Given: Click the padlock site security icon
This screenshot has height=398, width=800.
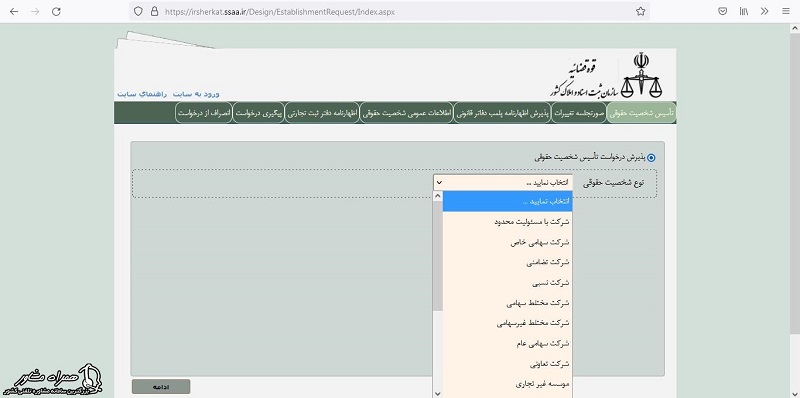Looking at the screenshot, I should [x=154, y=11].
